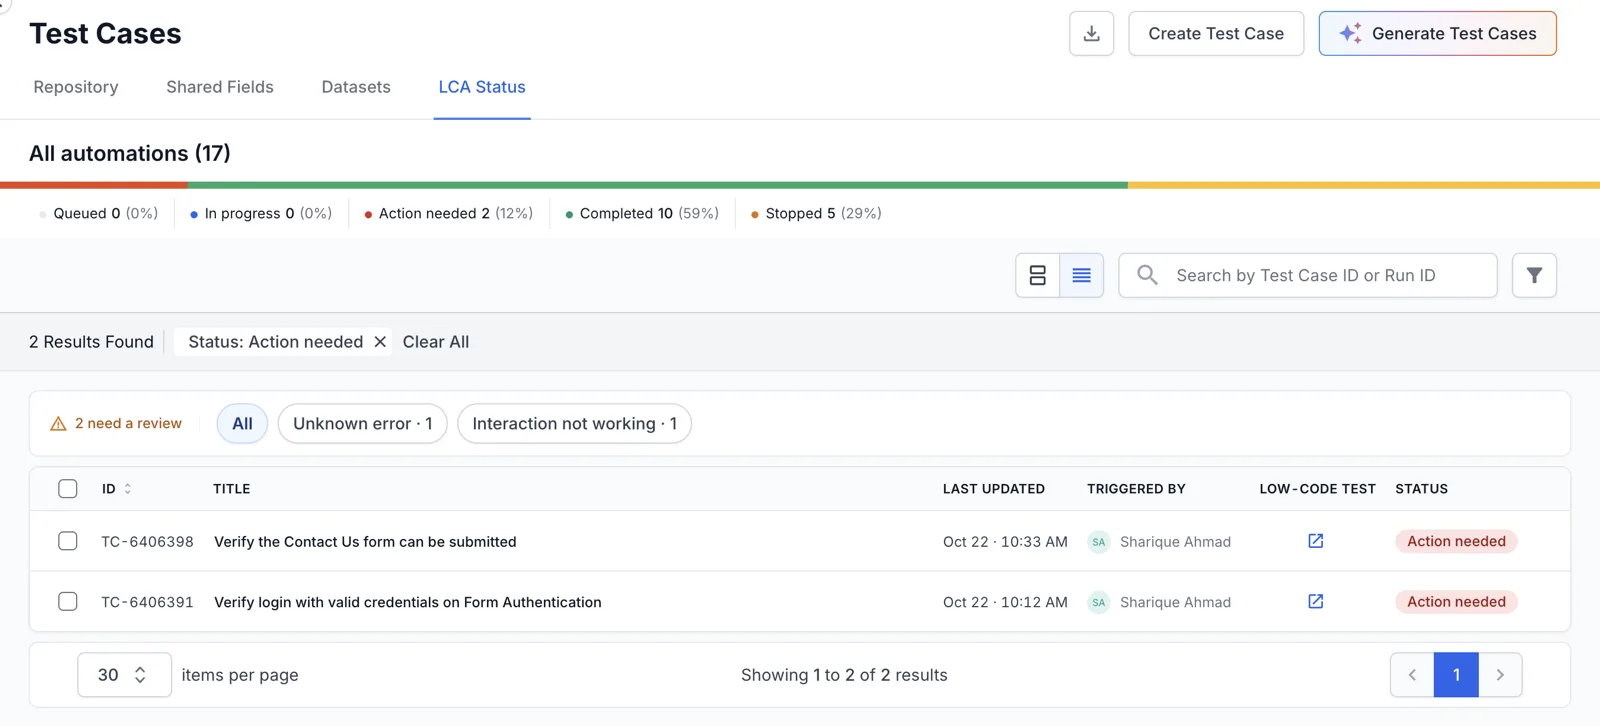This screenshot has width=1600, height=726.
Task: Select the LCA Status tab
Action: pyautogui.click(x=482, y=87)
